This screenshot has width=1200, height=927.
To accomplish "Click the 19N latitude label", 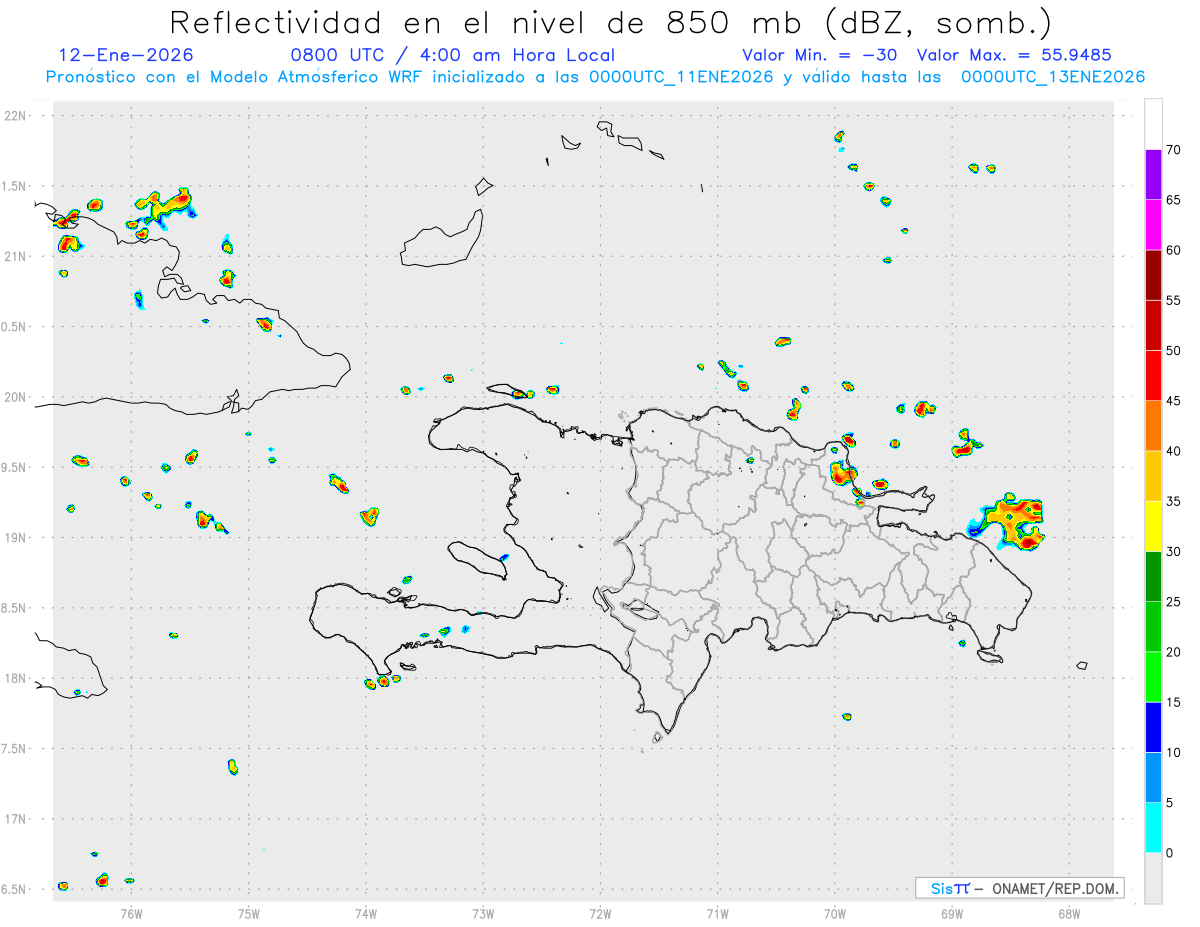I will click(15, 538).
